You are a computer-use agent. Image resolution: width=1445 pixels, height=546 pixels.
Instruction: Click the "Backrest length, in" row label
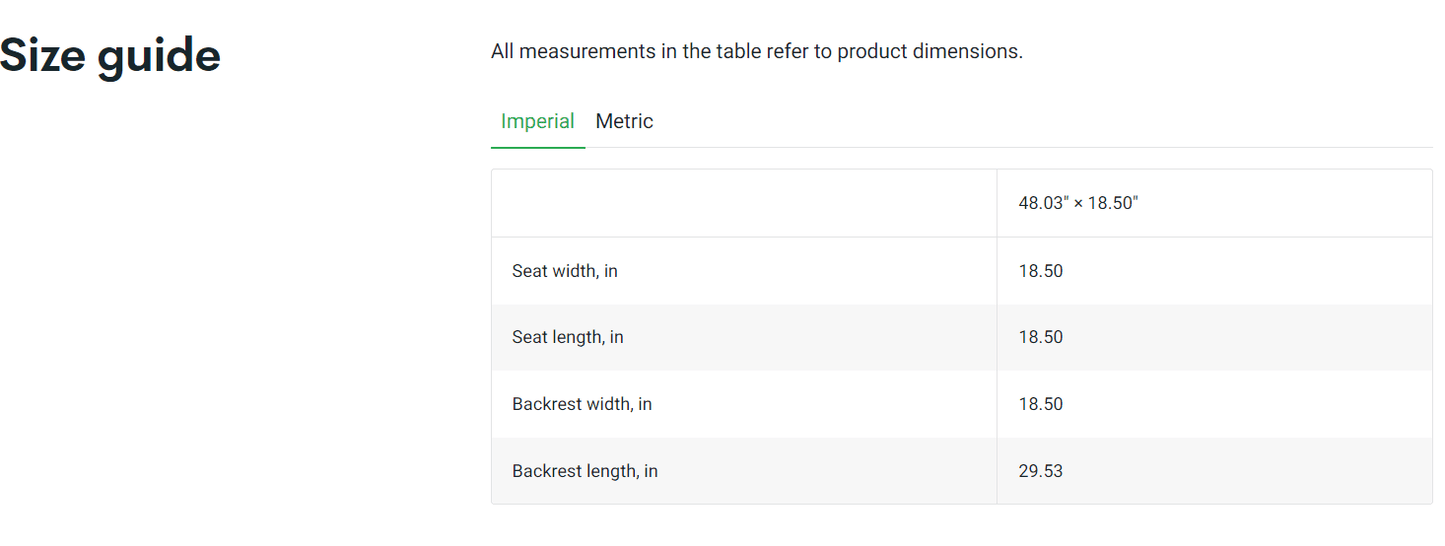[x=584, y=471]
